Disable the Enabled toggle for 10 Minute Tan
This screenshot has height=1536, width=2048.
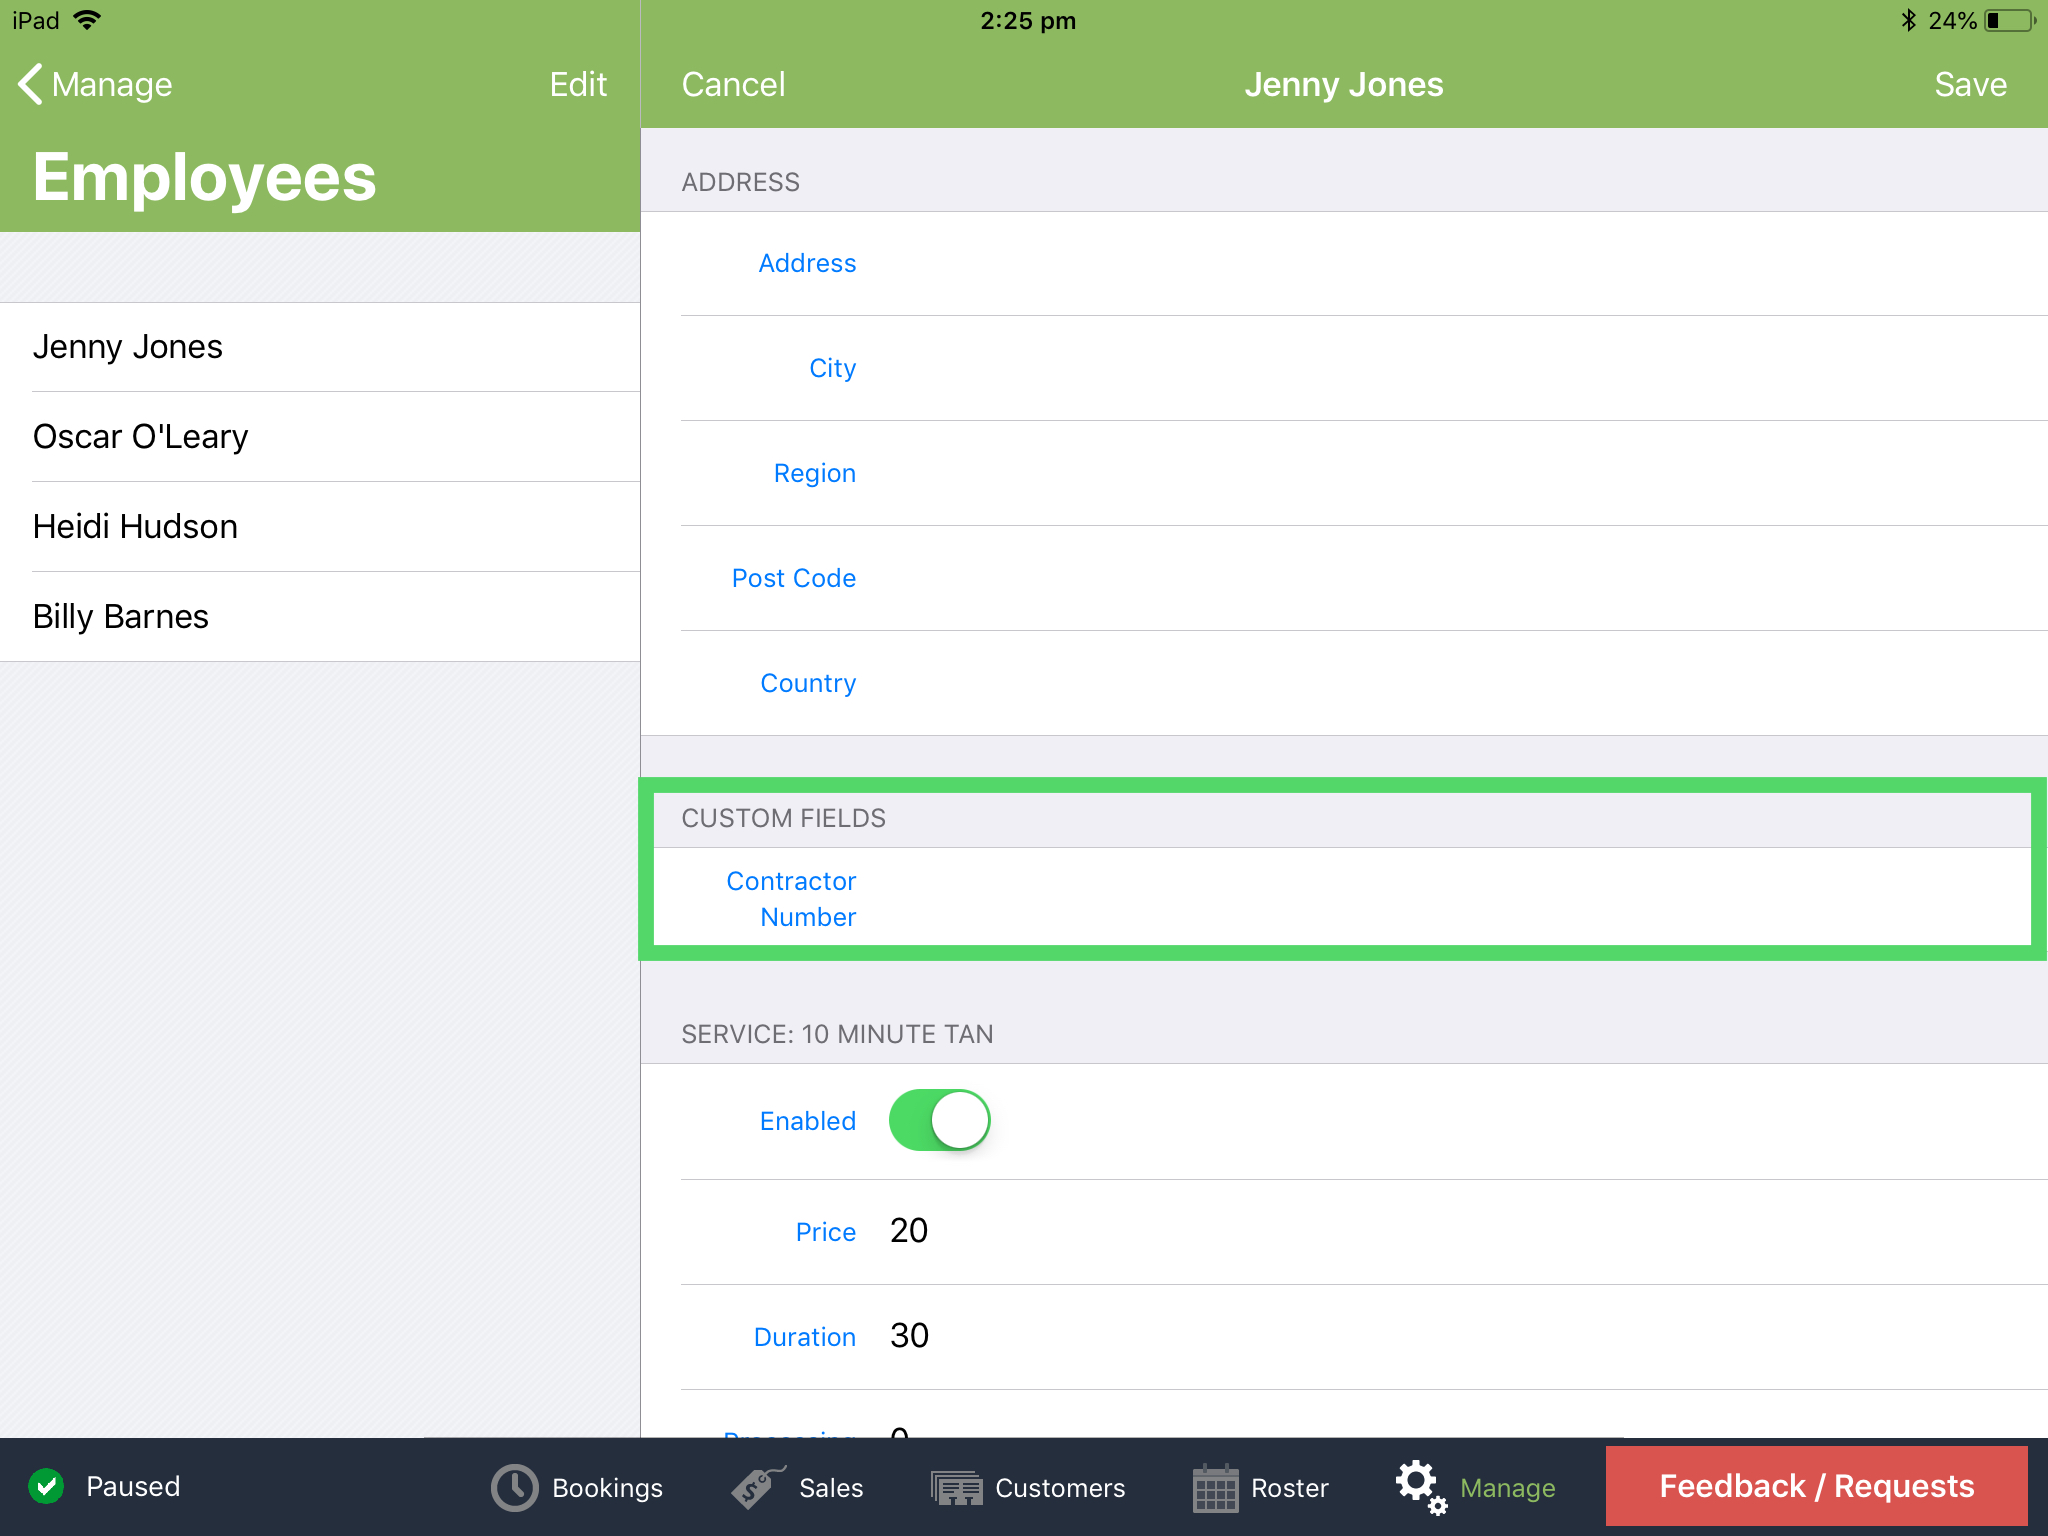pyautogui.click(x=938, y=1120)
